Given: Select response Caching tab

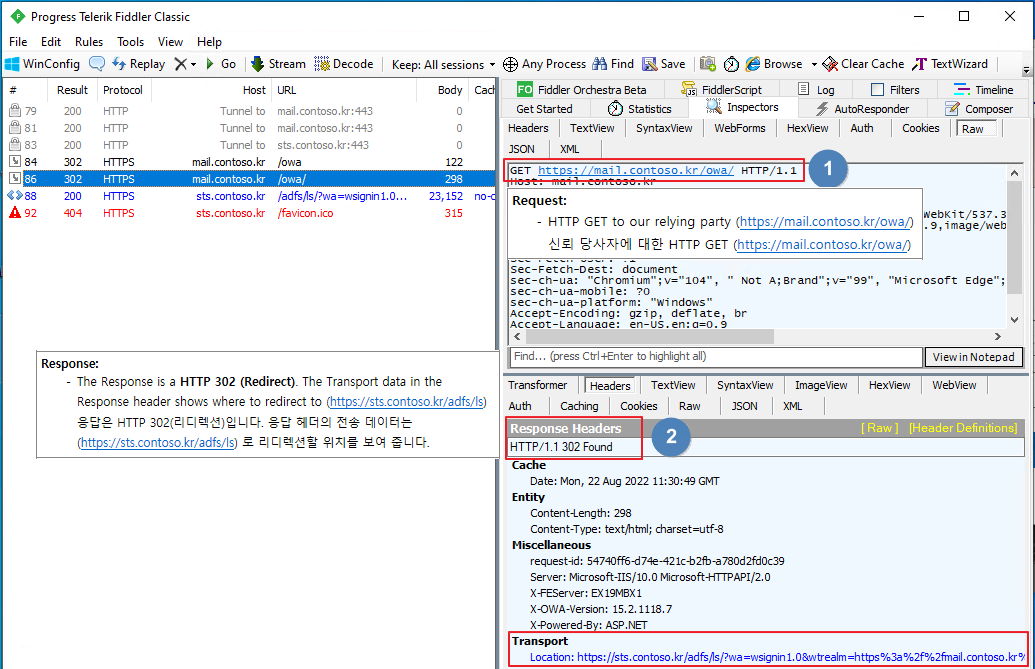Looking at the screenshot, I should (579, 406).
